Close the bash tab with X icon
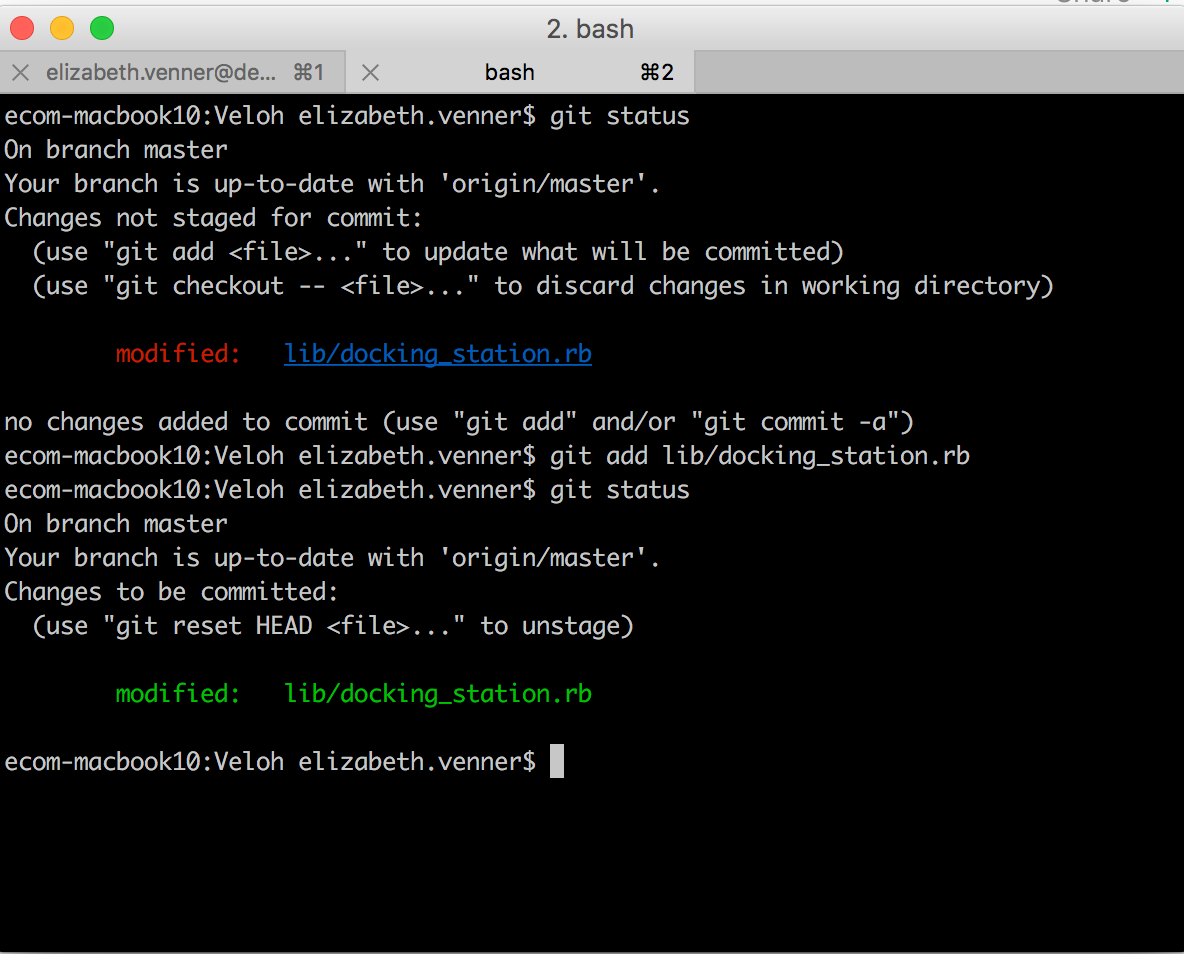The height and width of the screenshot is (954, 1184). click(370, 73)
